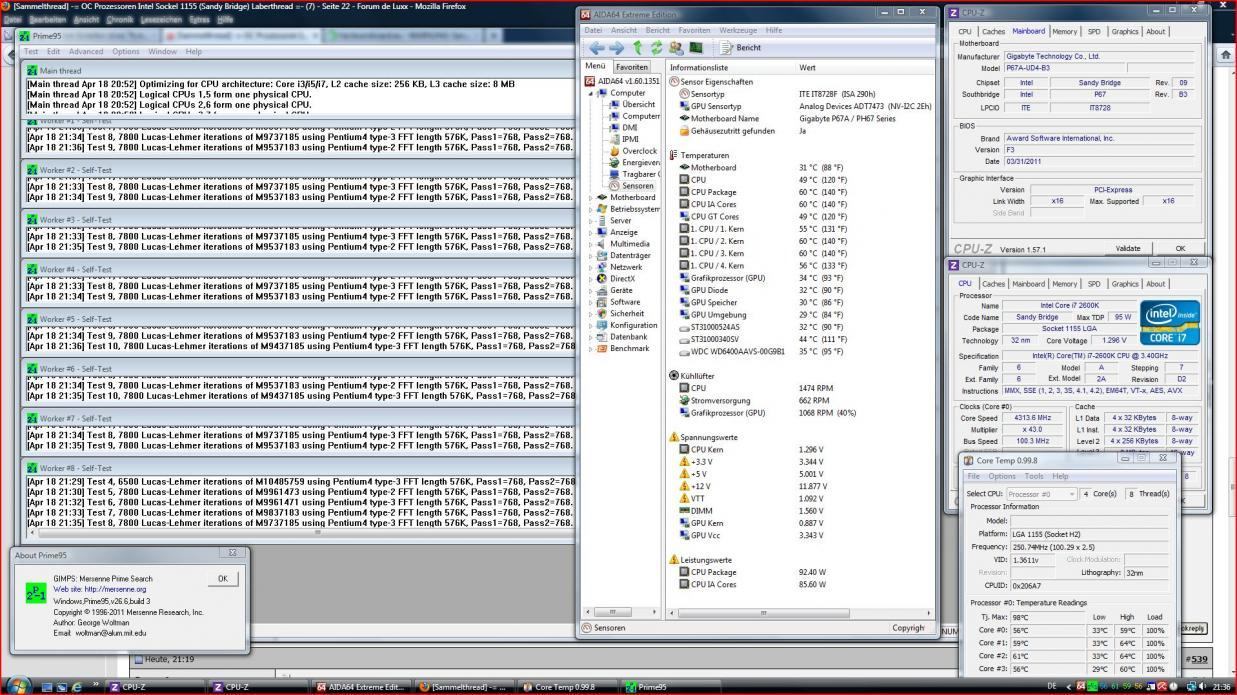Viewport: 1237px width, 695px height.
Task: Expand the Betriebssystem node in AIDA64 tree
Action: pyautogui.click(x=590, y=209)
